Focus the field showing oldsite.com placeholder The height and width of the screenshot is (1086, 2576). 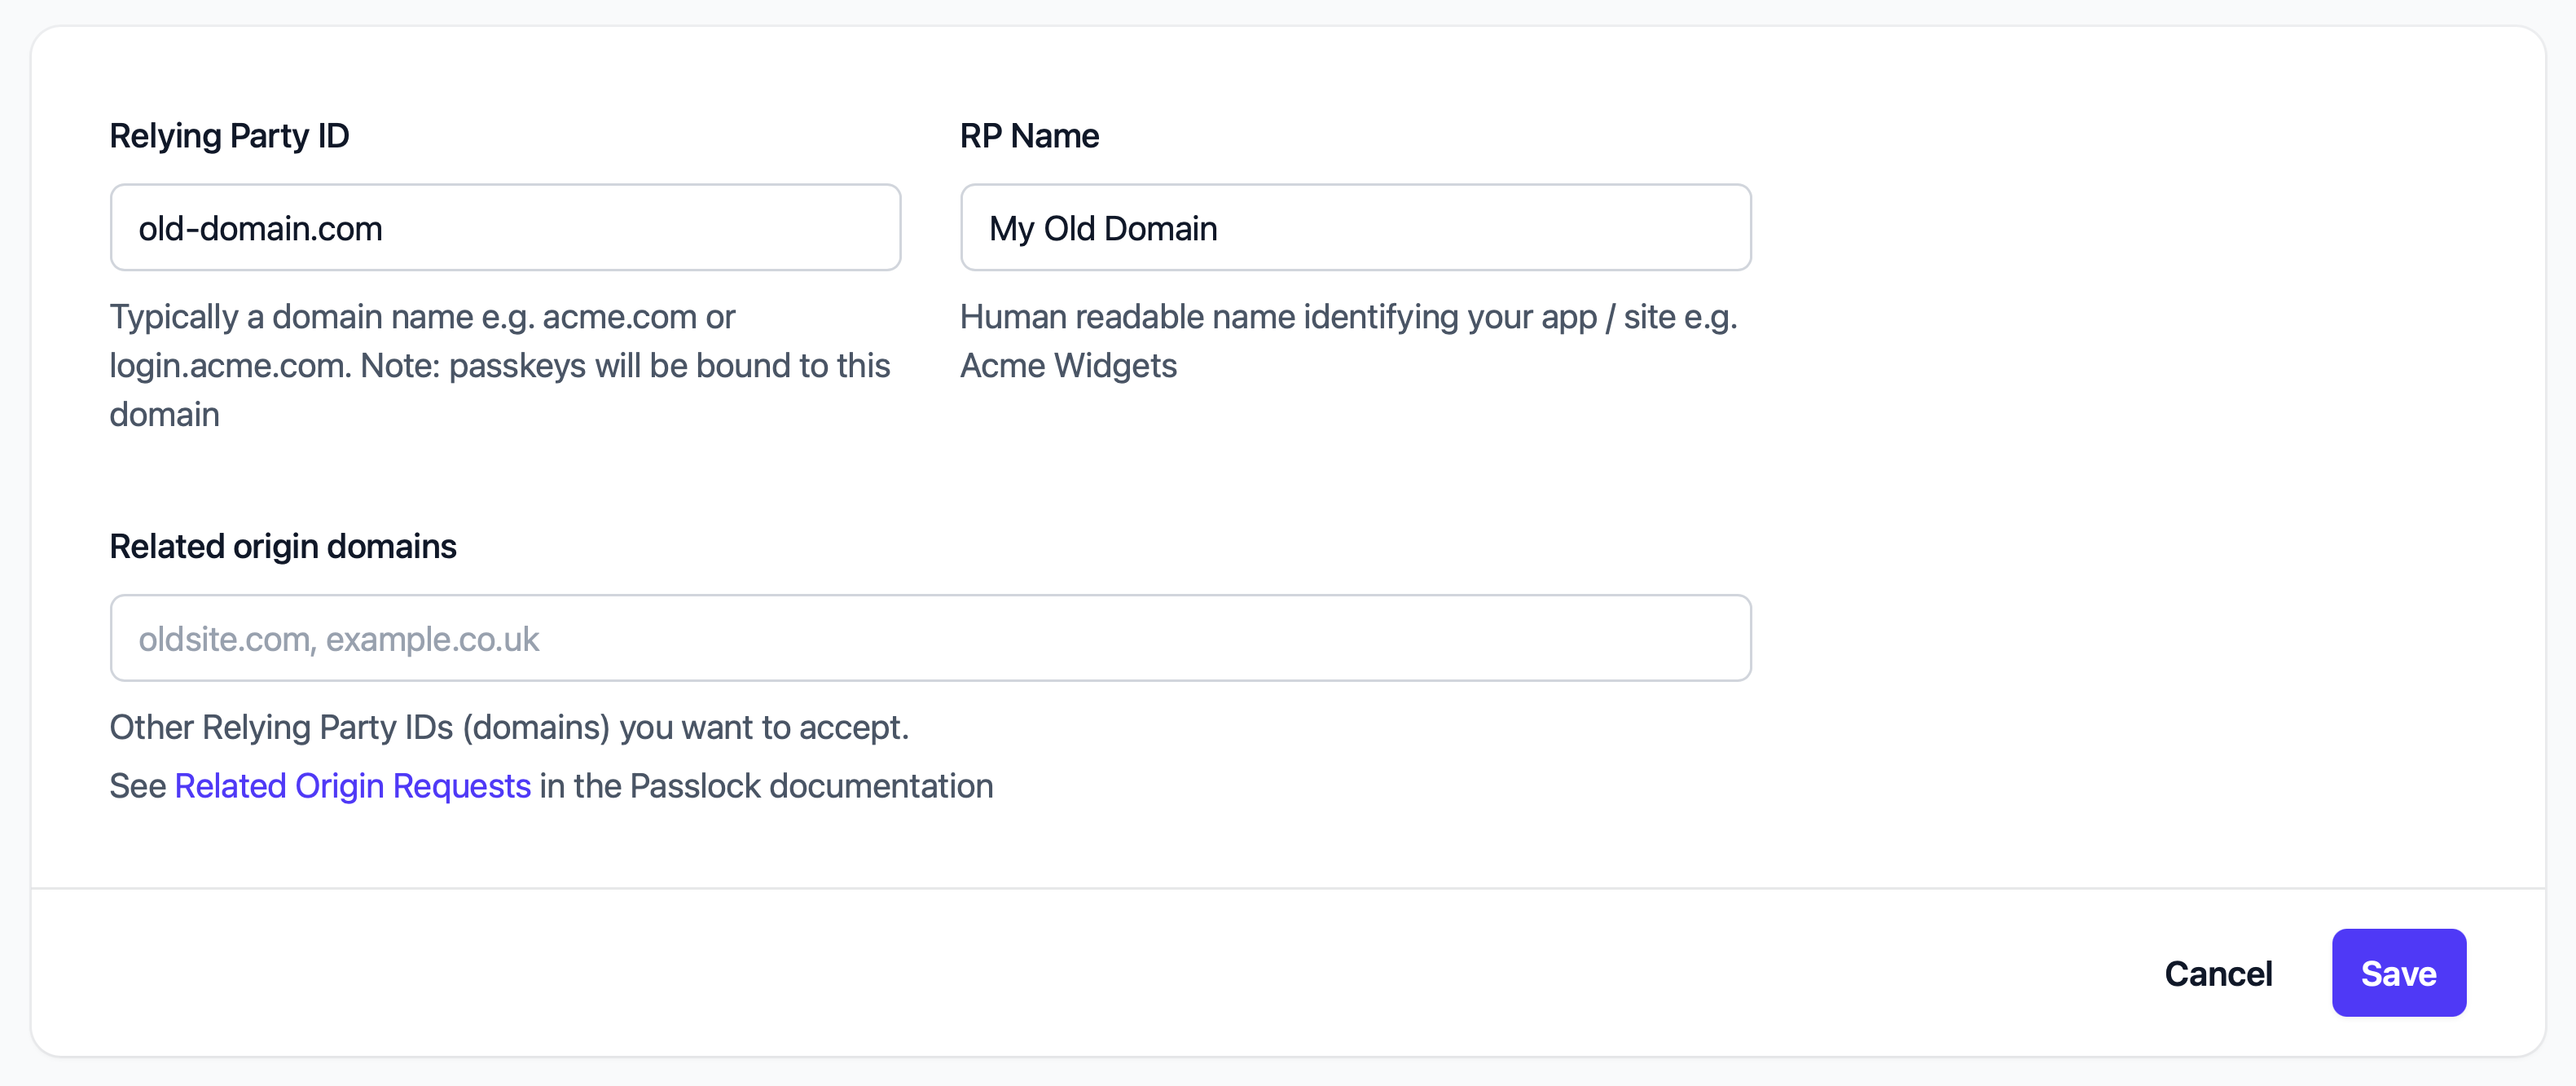point(929,637)
